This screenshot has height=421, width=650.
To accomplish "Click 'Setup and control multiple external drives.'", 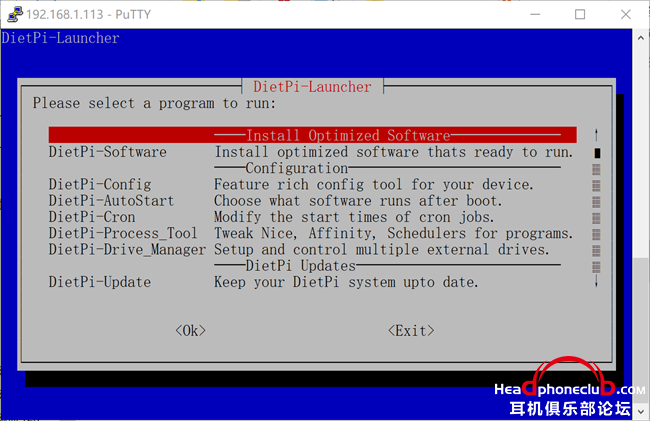I will tap(381, 249).
